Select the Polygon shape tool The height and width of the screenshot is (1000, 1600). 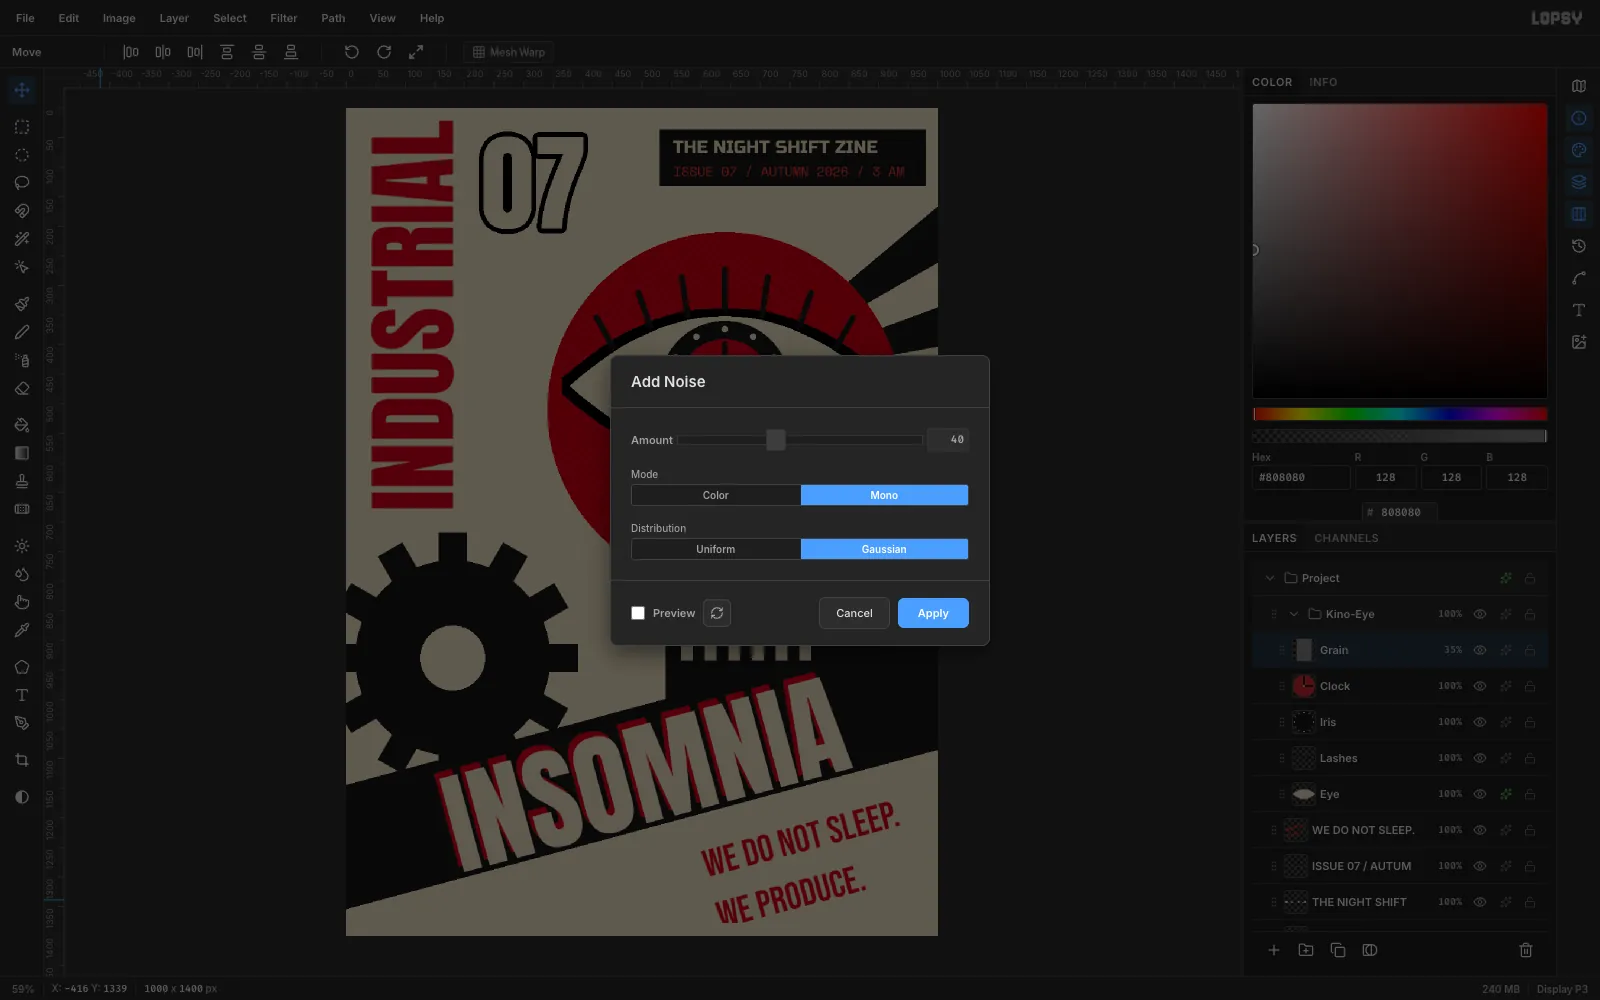tap(22, 667)
